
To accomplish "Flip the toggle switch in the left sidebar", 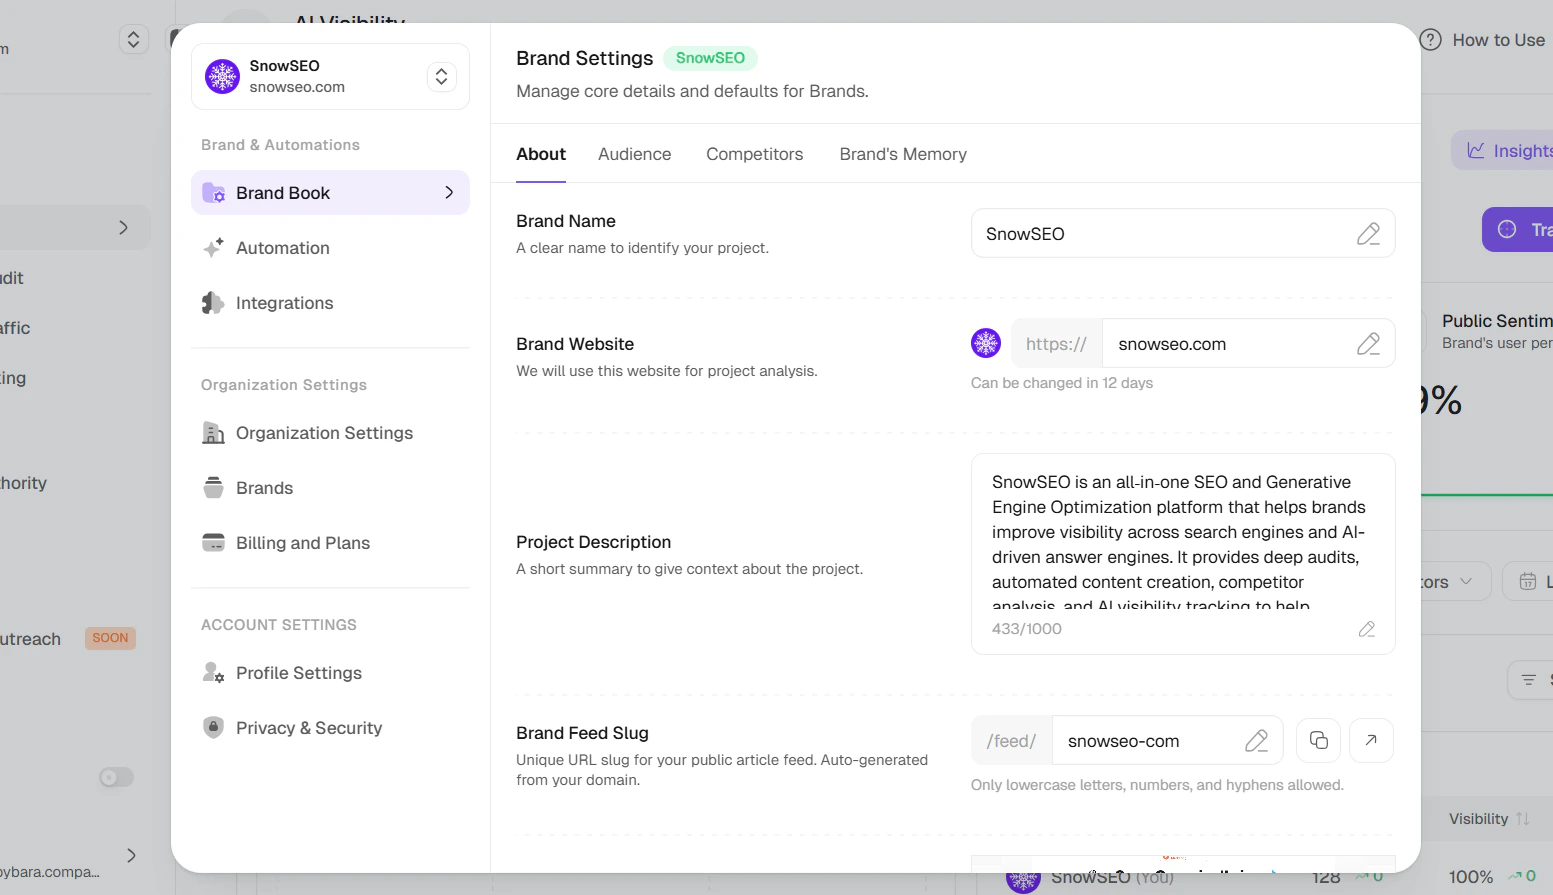I will pos(115,777).
